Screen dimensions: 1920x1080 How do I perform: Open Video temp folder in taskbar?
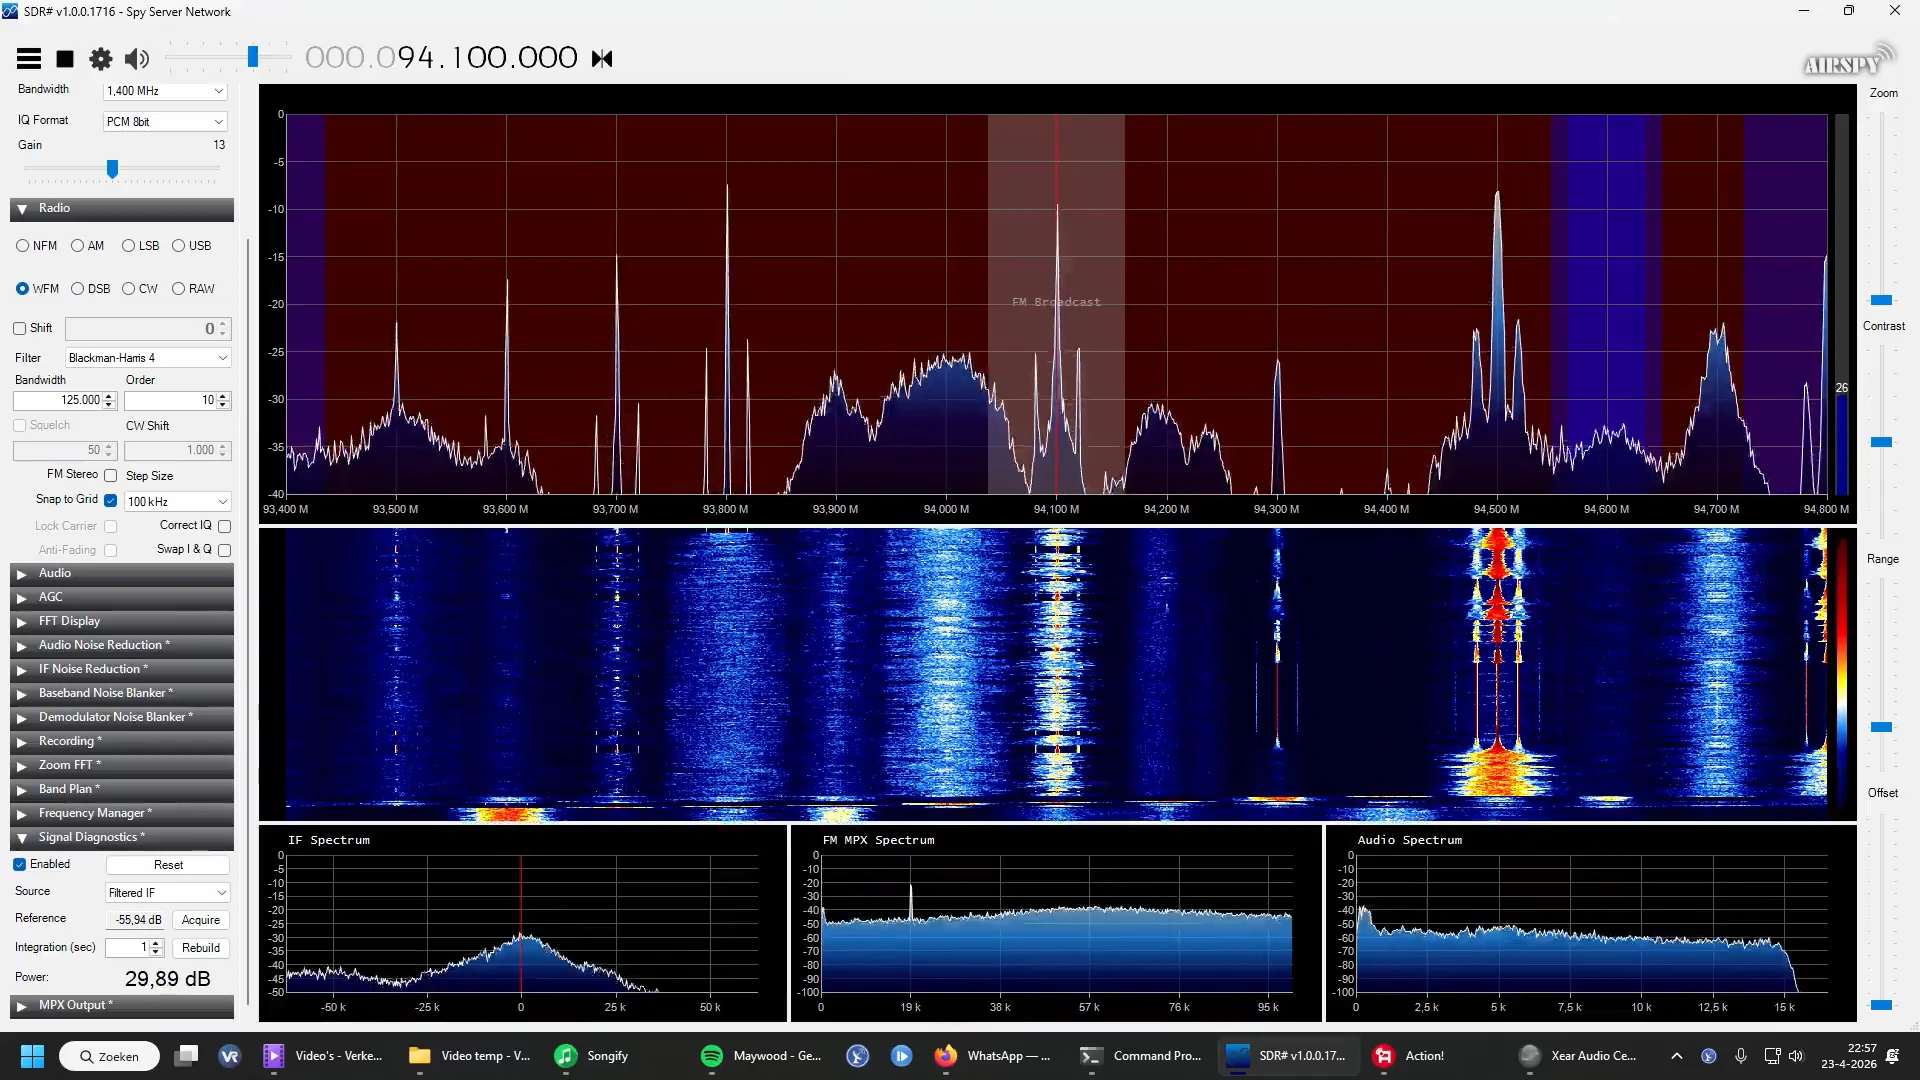pyautogui.click(x=470, y=1056)
